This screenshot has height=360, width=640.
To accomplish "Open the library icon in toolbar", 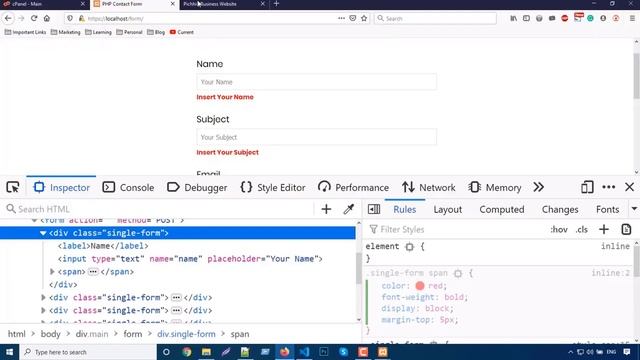I will 513,18.
